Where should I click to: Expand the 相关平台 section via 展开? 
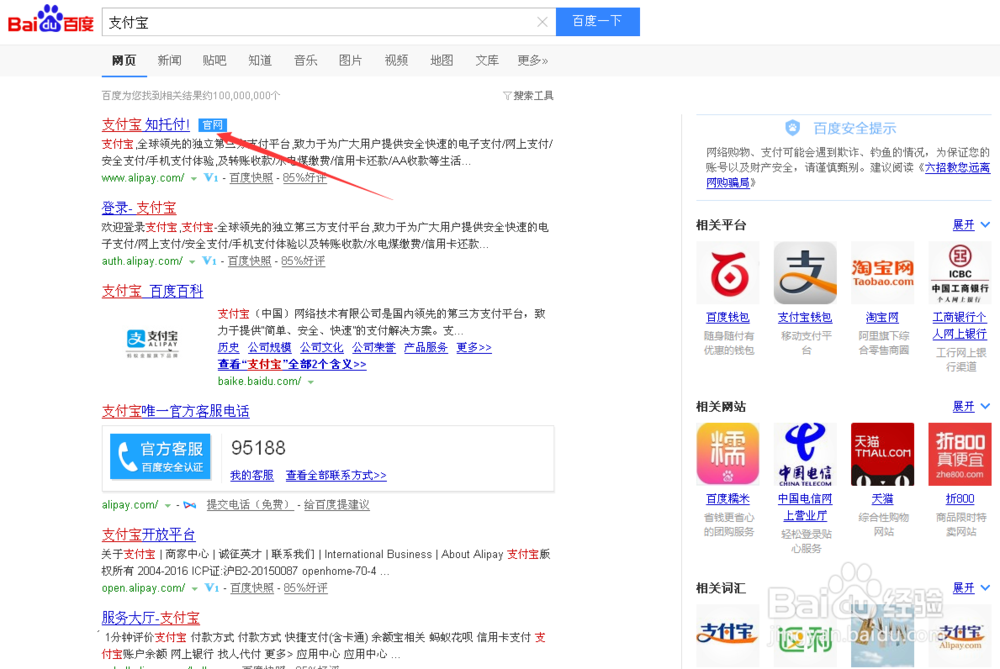(x=970, y=225)
